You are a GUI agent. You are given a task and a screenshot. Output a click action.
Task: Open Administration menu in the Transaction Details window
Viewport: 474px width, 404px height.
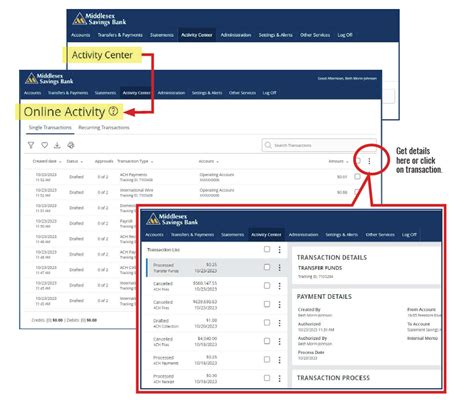point(303,235)
